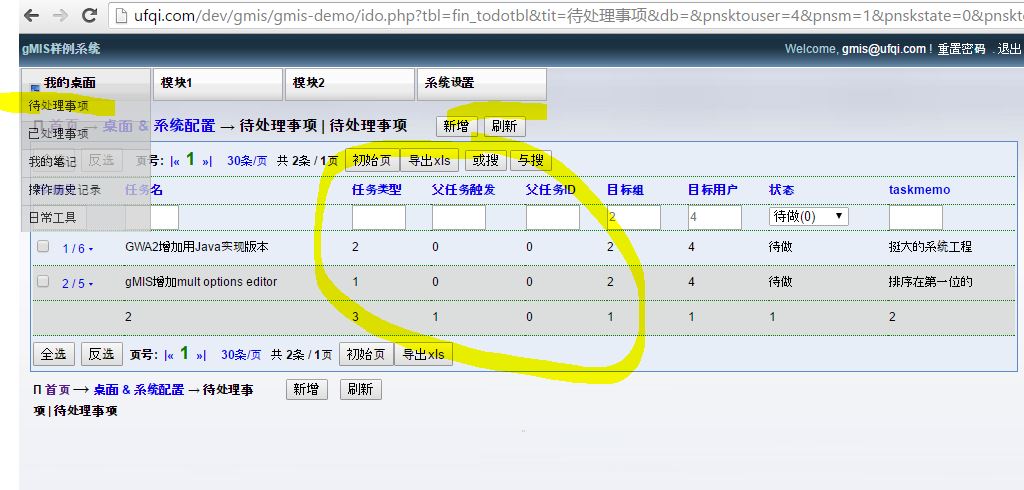Screen dimensions: 1024x490
Task: Switch to the 模块1 tab
Action: coord(217,84)
